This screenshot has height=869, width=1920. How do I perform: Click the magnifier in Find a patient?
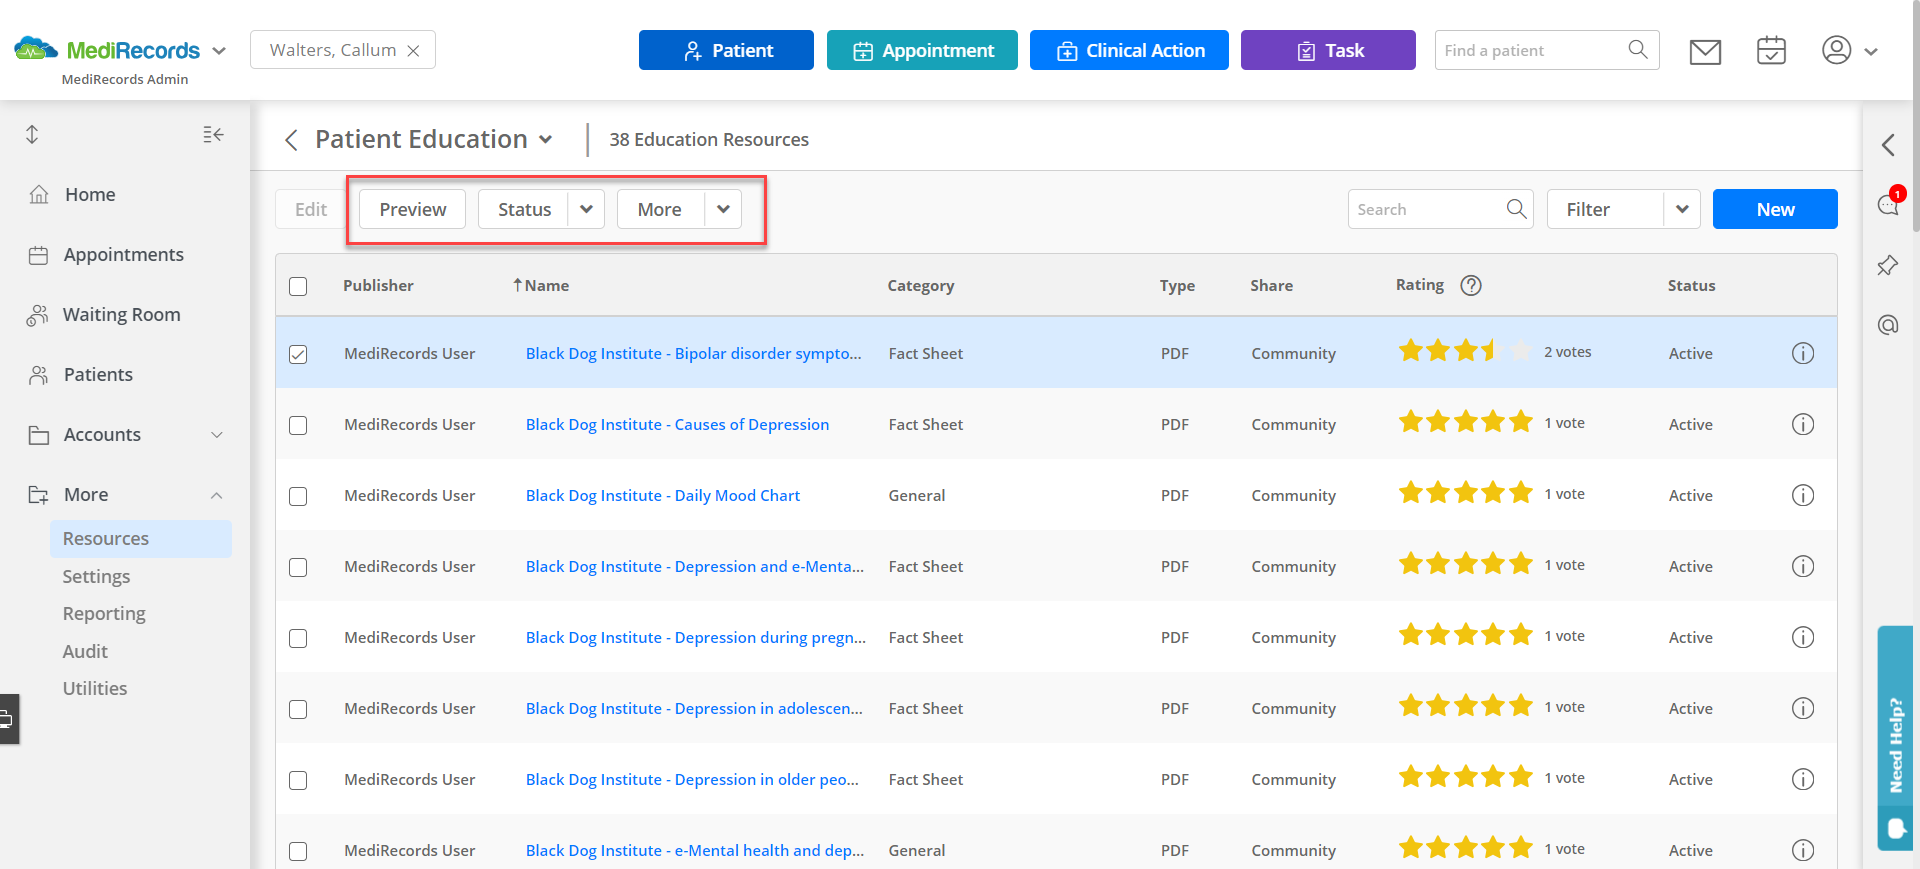pos(1637,50)
